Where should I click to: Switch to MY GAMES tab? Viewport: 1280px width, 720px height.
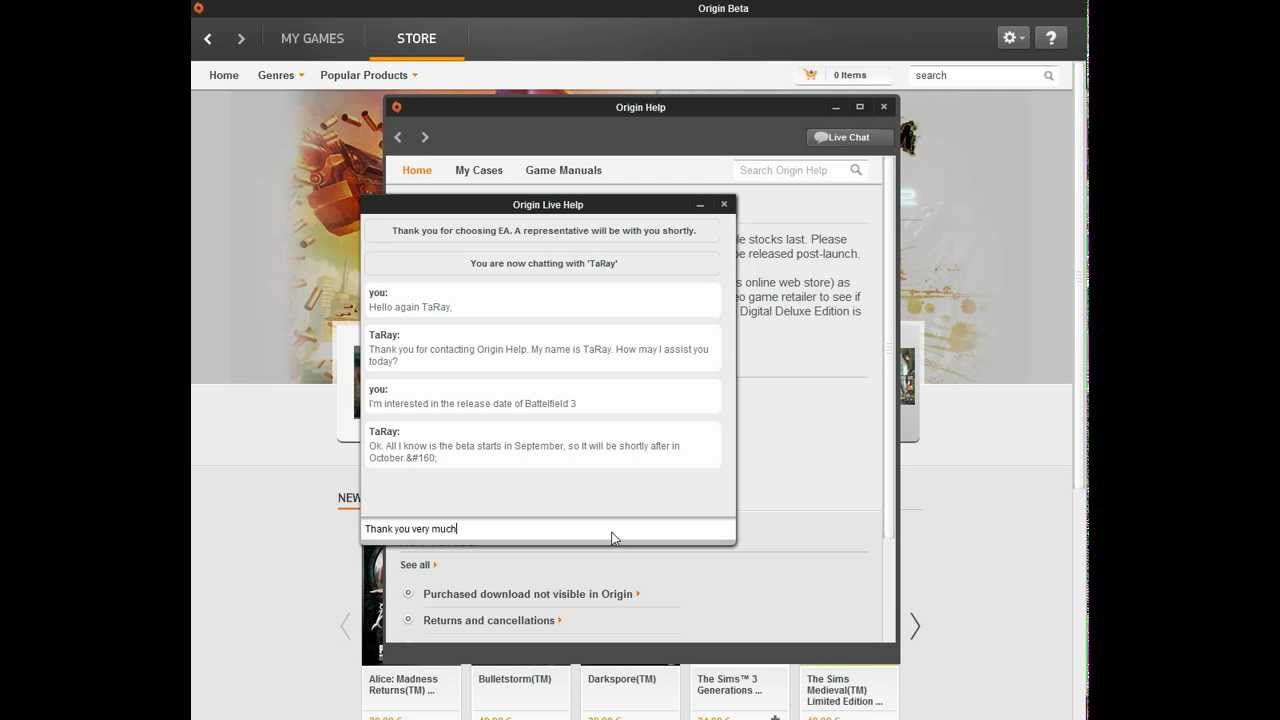pyautogui.click(x=312, y=39)
